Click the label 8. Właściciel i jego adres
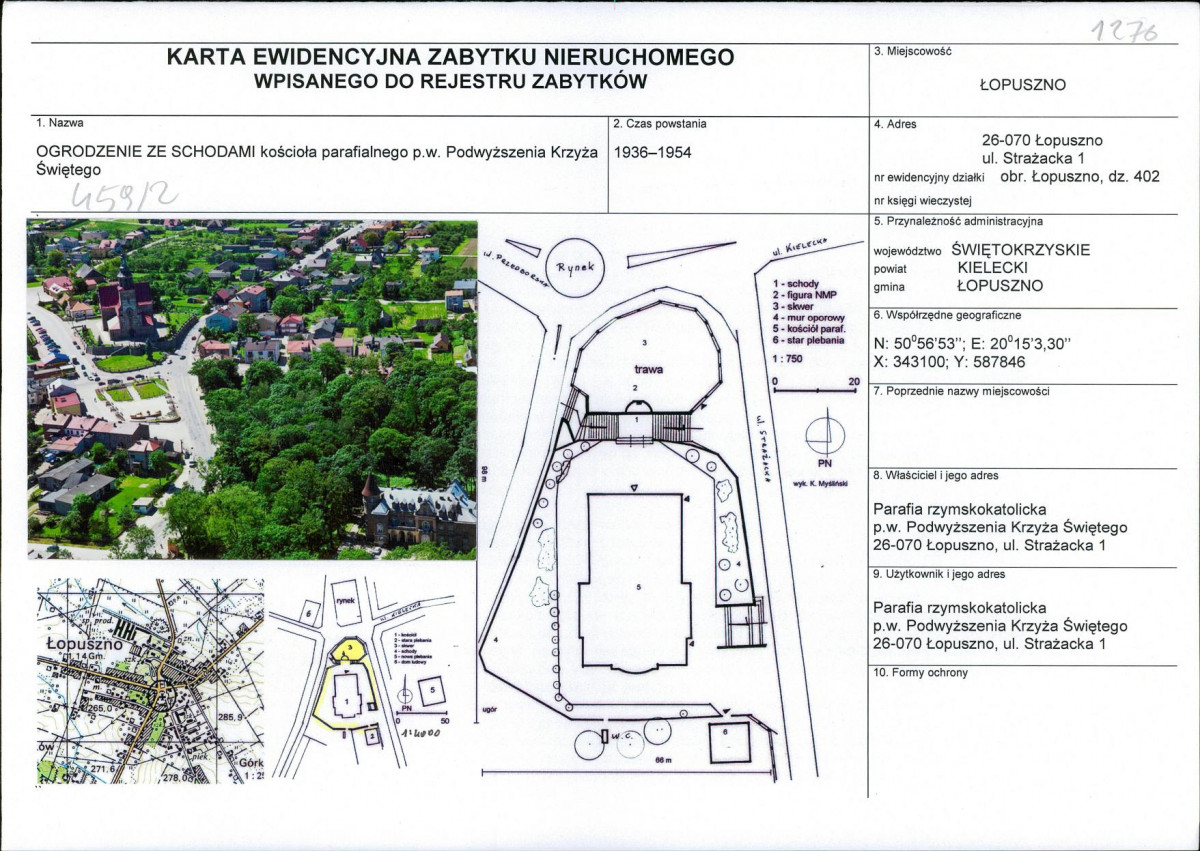Image resolution: width=1200 pixels, height=851 pixels. [936, 476]
